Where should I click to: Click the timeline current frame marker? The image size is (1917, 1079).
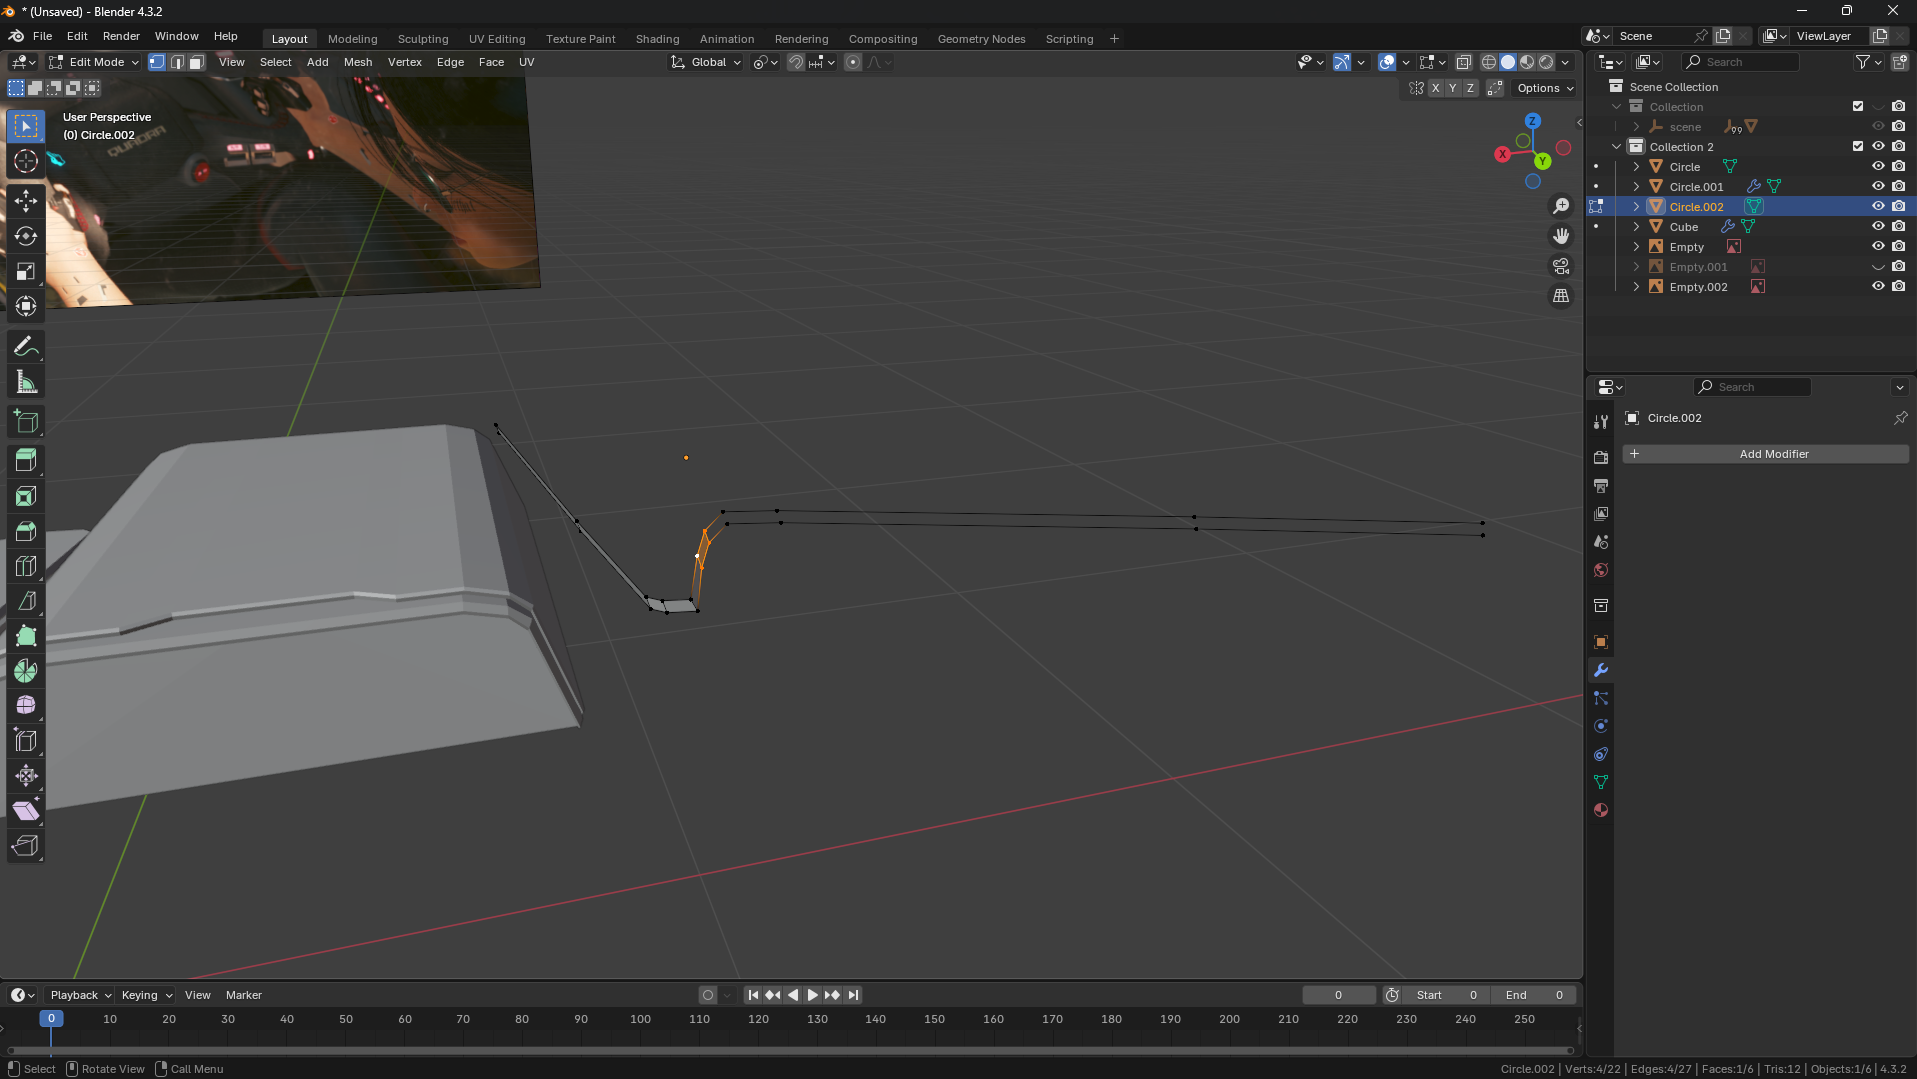[51, 1018]
